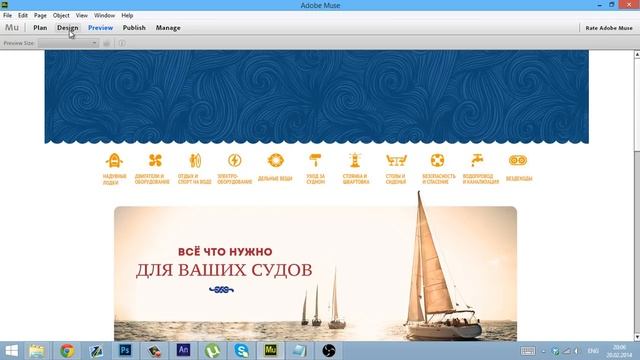Switch to Plan mode

[x=40, y=28]
